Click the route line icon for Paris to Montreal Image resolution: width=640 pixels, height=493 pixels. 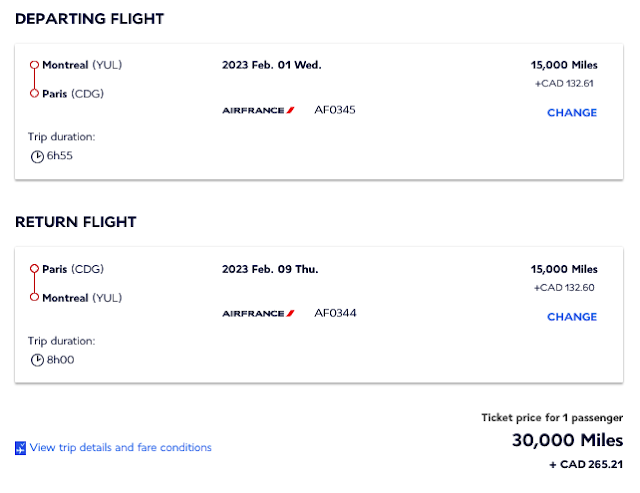point(34,283)
